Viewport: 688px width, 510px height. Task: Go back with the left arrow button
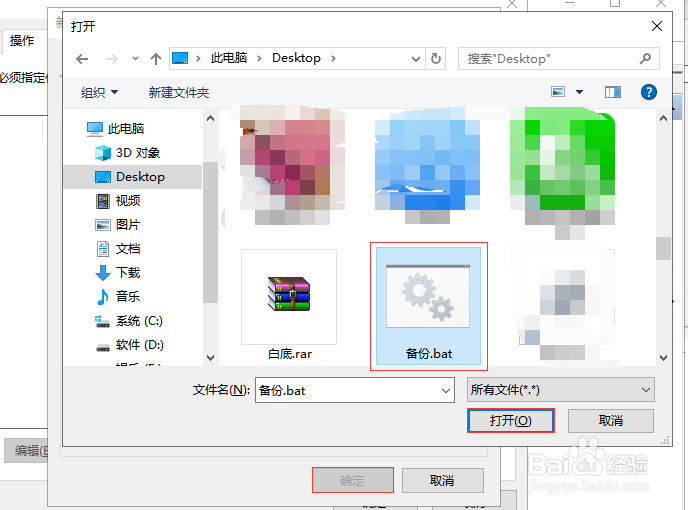pyautogui.click(x=82, y=59)
